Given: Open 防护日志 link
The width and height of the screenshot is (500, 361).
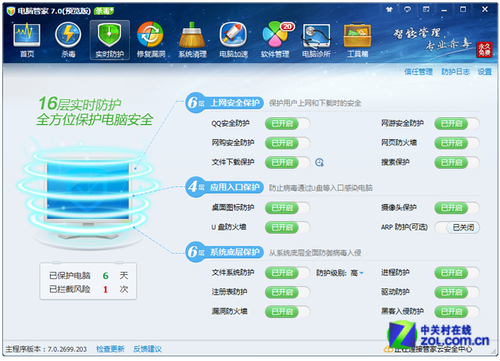Looking at the screenshot, I should click(x=456, y=72).
